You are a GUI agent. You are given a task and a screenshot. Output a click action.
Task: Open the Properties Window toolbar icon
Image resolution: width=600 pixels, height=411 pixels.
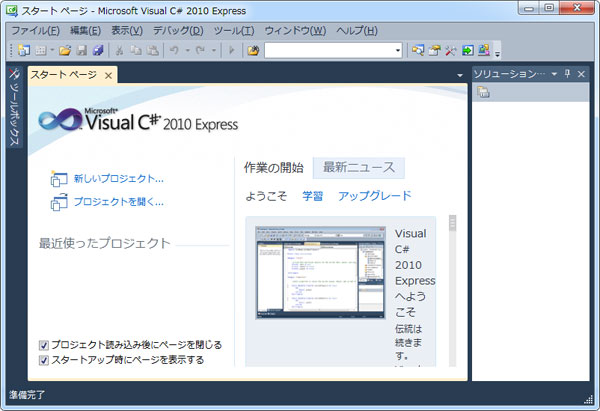tap(434, 50)
